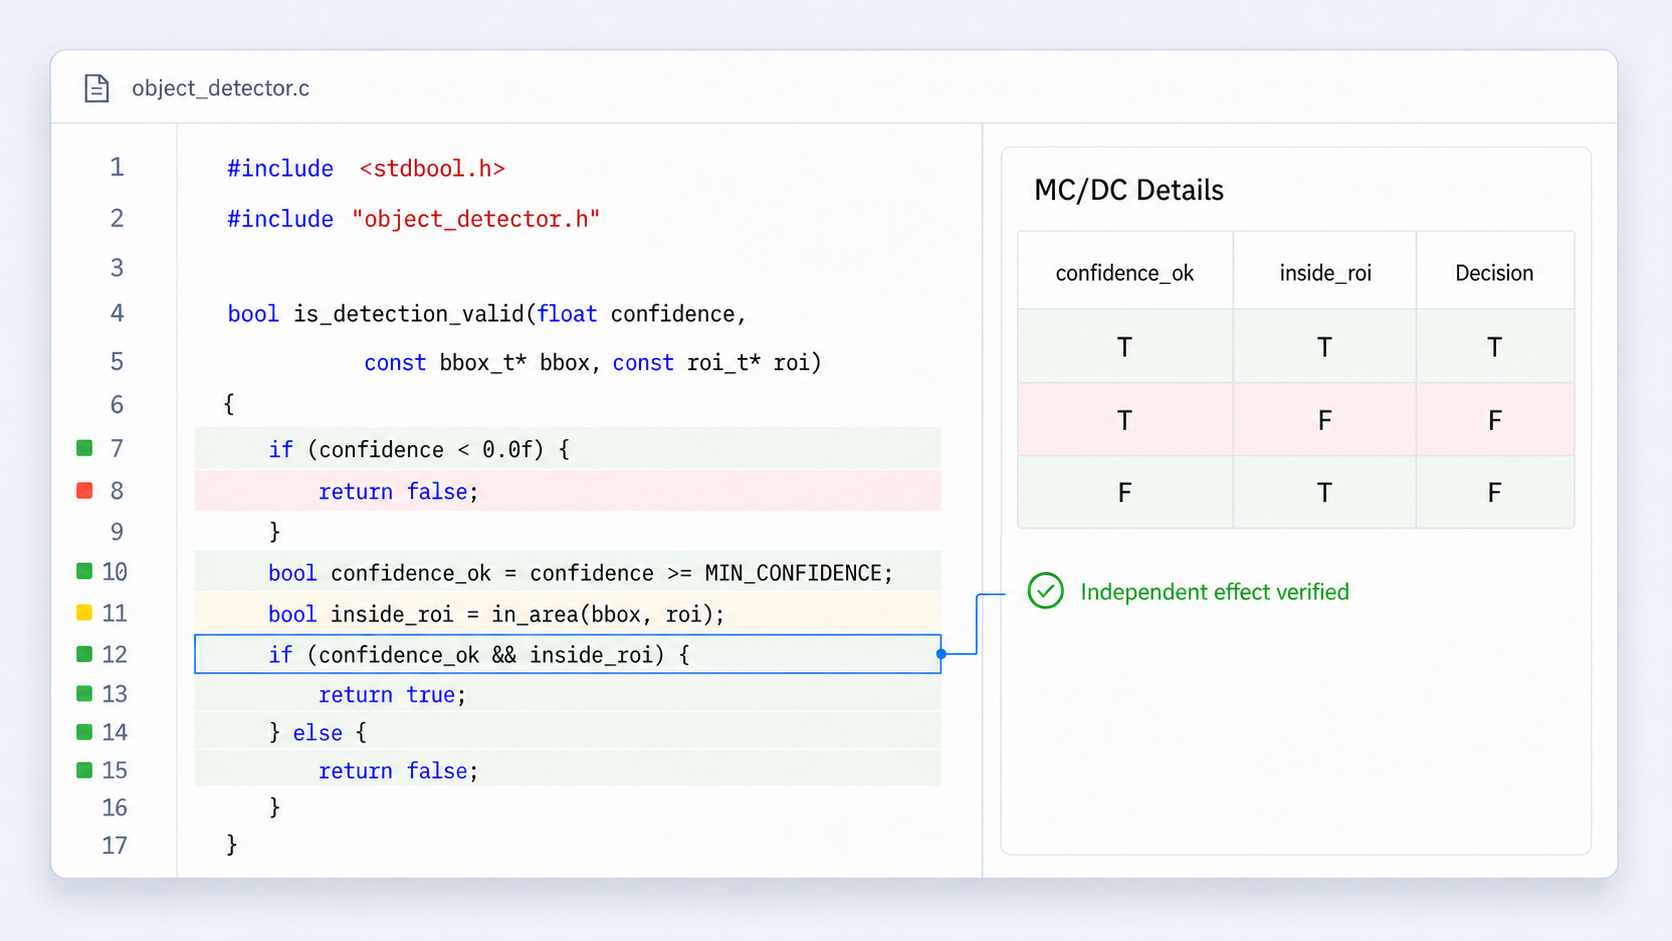Click the red coverage marker on line 8
Image resolution: width=1672 pixels, height=941 pixels.
[85, 490]
